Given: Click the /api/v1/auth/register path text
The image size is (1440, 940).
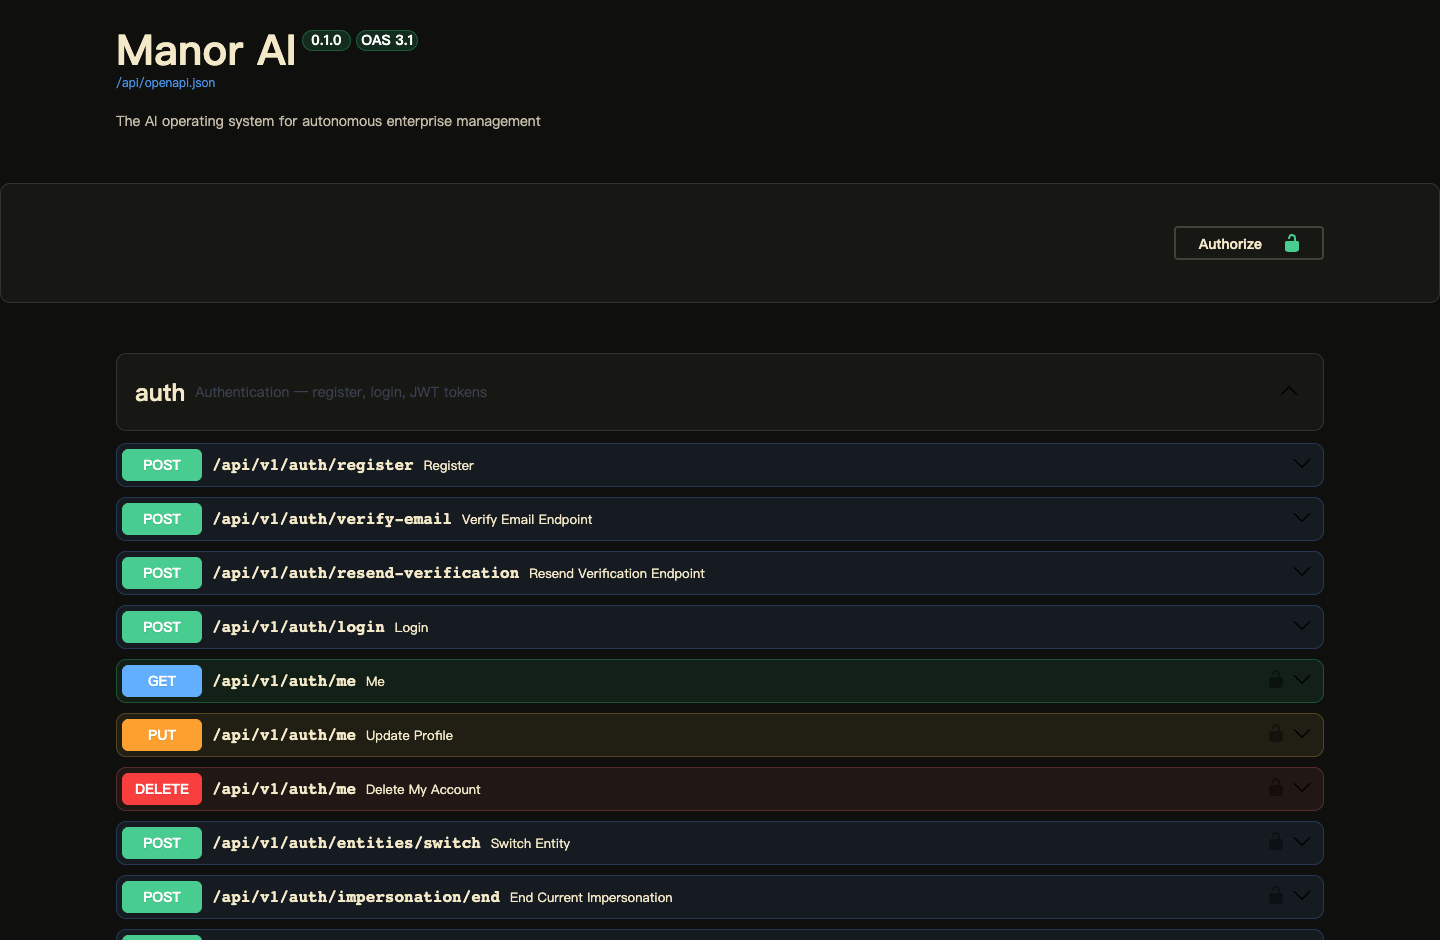Looking at the screenshot, I should [x=313, y=465].
